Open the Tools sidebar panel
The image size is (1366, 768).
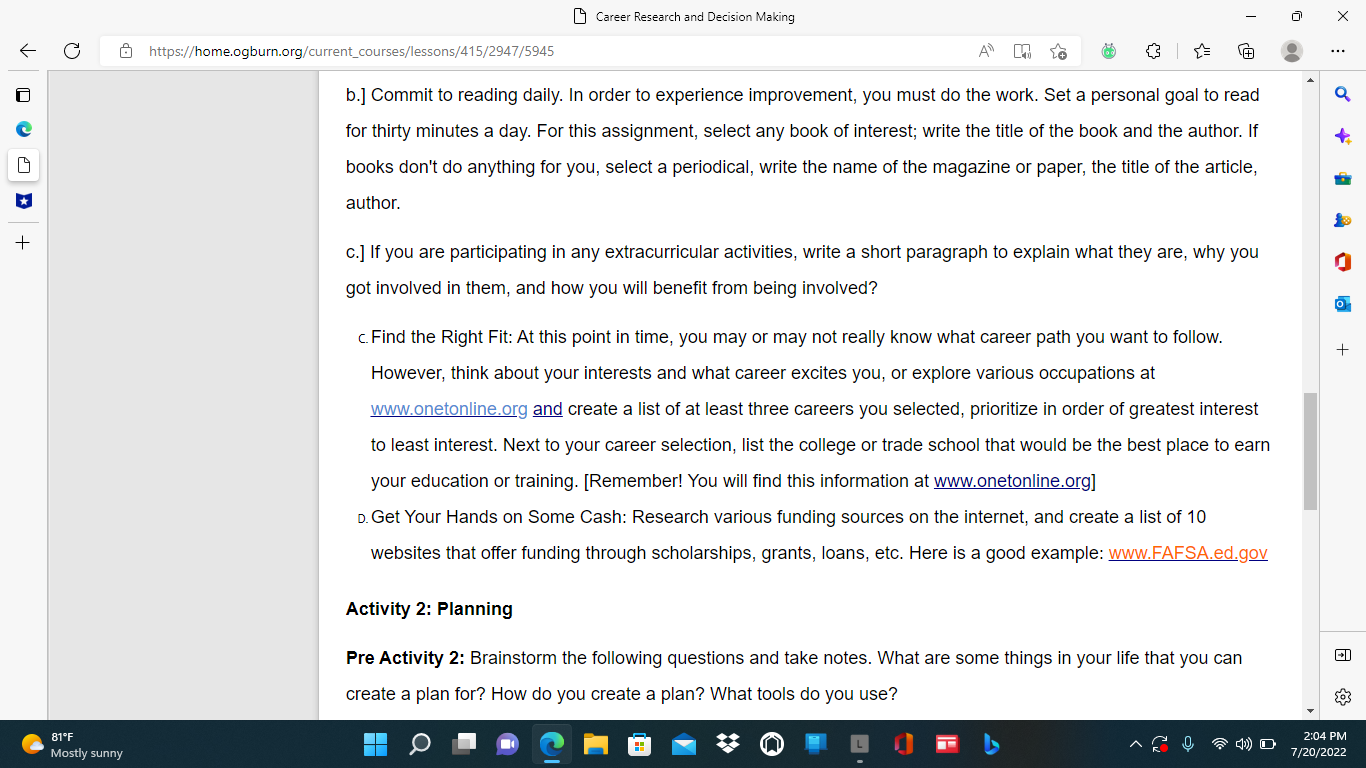1343,178
